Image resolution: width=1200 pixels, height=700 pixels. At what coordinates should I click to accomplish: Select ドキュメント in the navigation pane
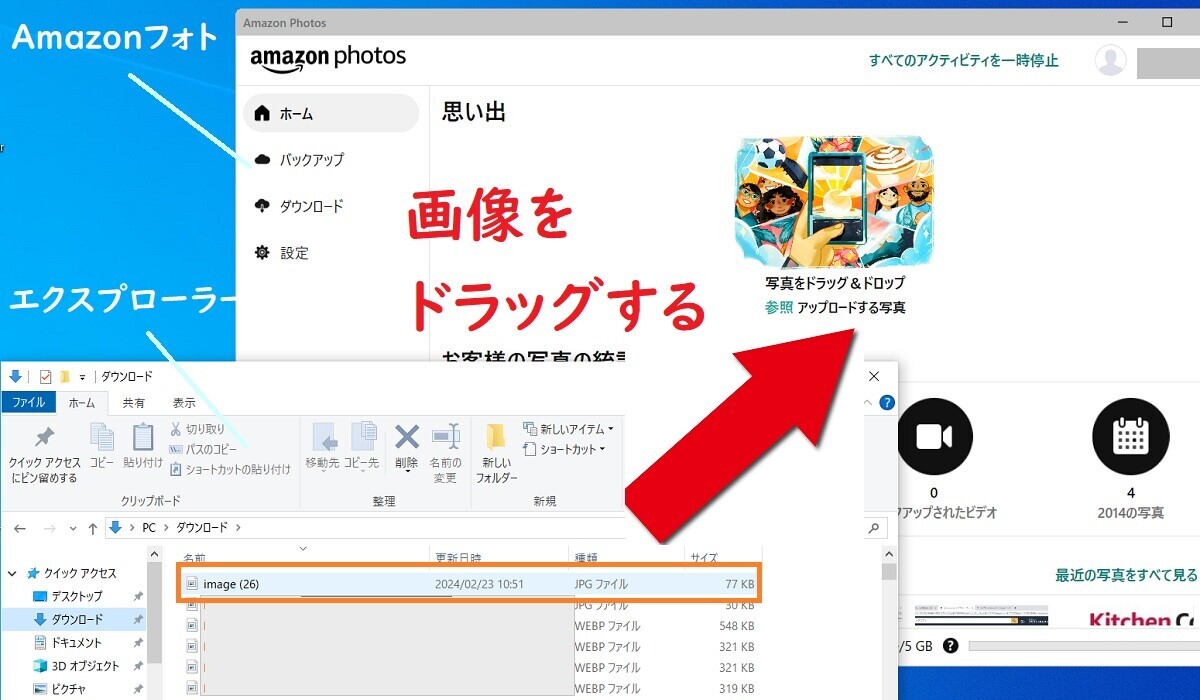(76, 642)
